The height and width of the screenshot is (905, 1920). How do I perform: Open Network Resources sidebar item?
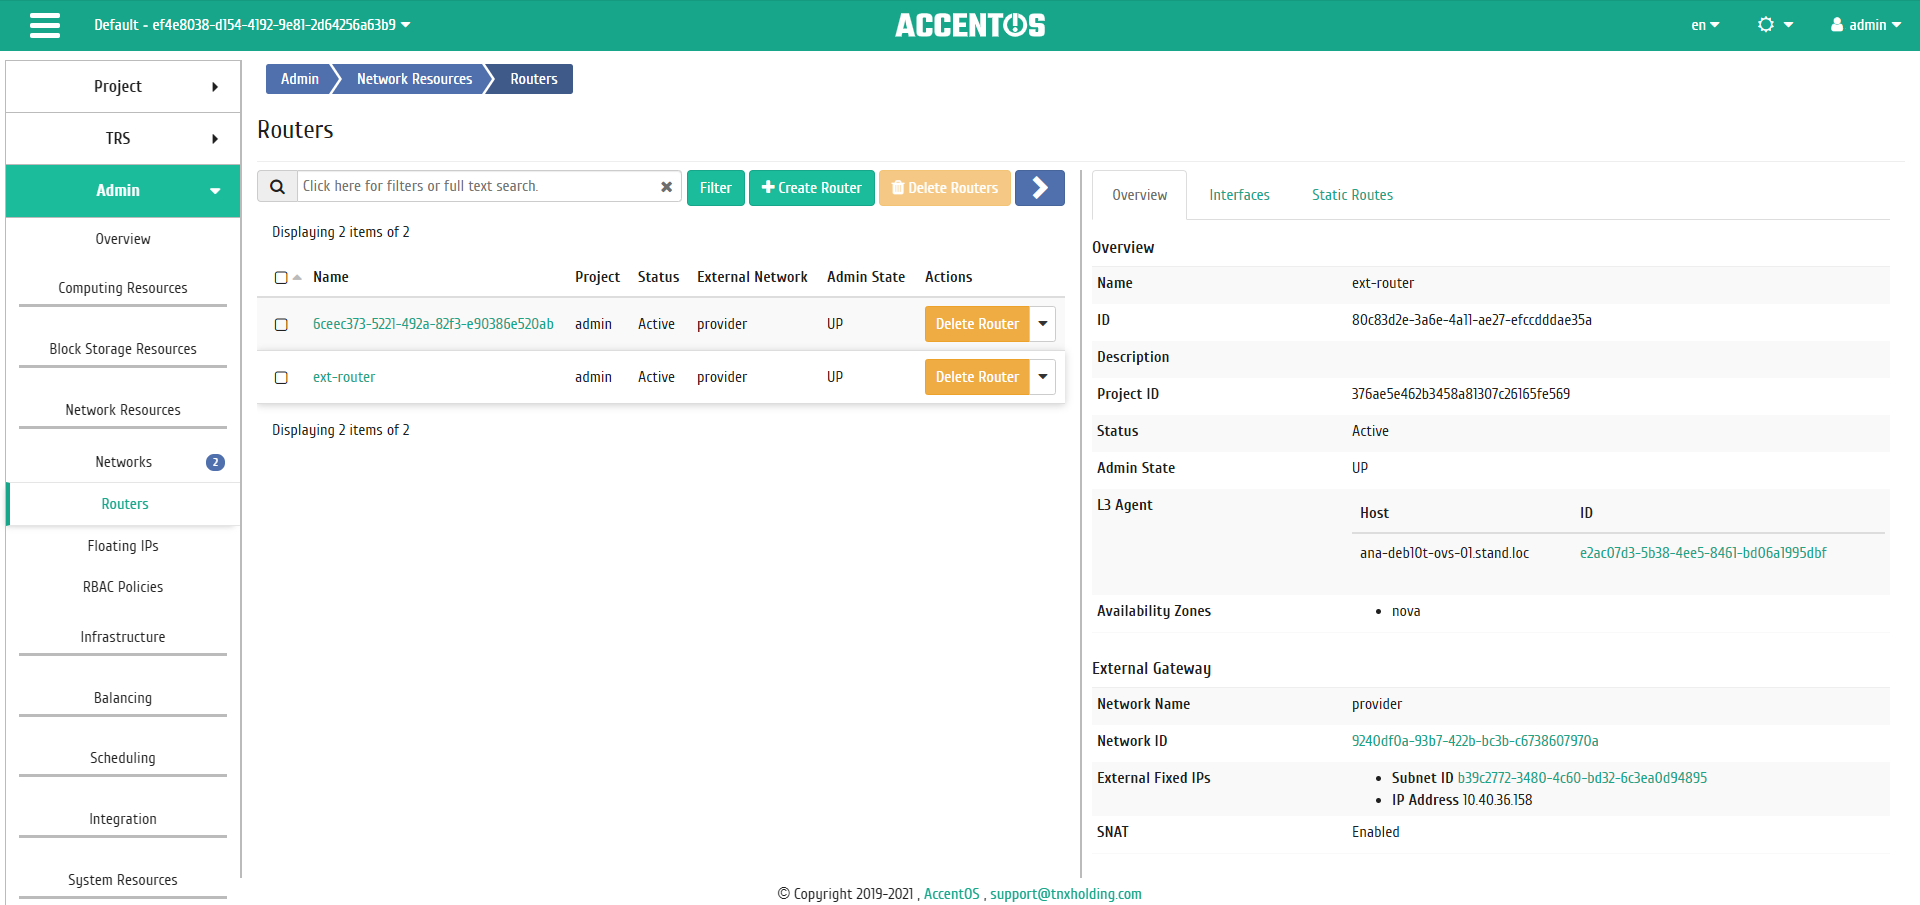click(123, 410)
